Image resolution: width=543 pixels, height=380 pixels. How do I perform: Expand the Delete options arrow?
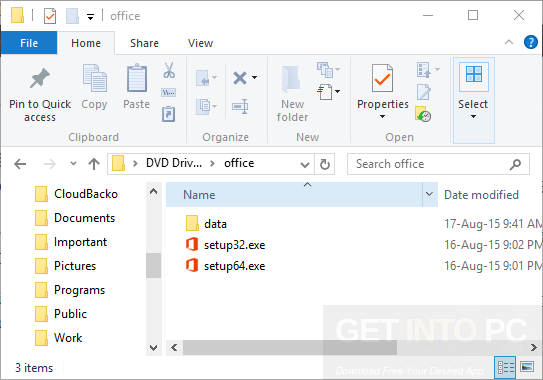(x=254, y=77)
